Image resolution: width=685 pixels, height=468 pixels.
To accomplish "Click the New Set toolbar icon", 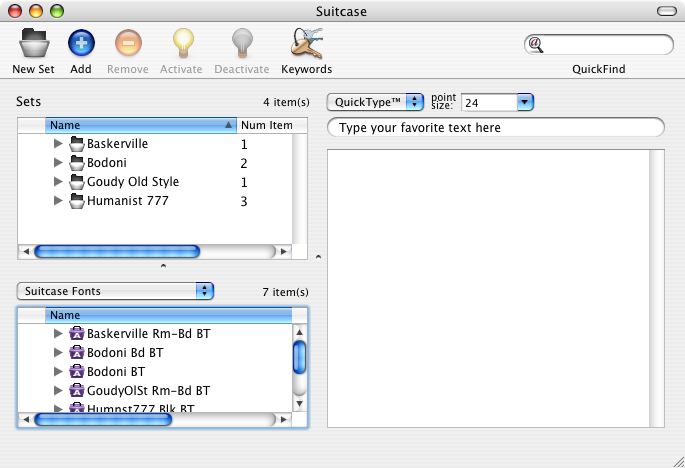I will (x=34, y=43).
